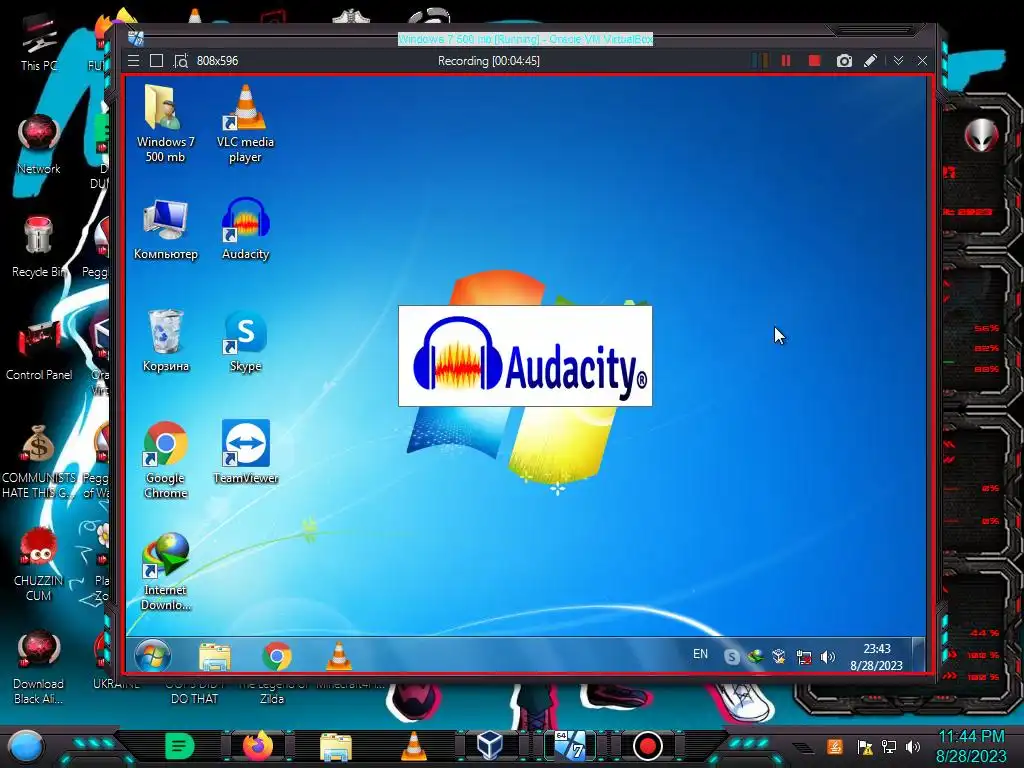The width and height of the screenshot is (1024, 768).
Task: Select the Audacity desktop shortcut
Action: click(246, 230)
